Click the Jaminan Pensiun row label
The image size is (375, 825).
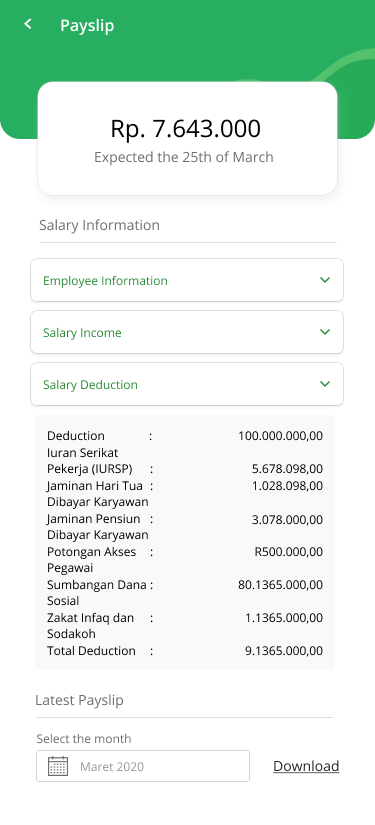[x=98, y=527]
